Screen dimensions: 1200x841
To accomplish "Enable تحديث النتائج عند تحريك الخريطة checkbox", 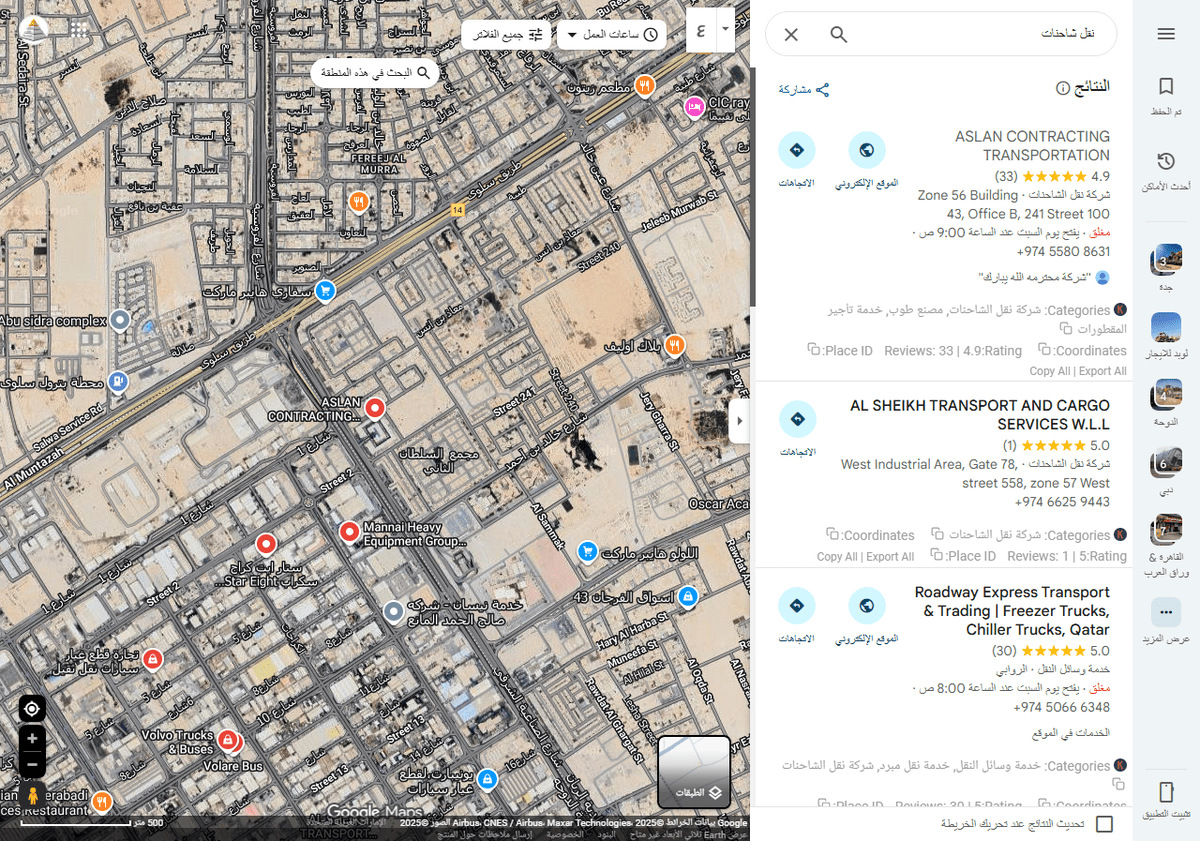I will 1104,824.
